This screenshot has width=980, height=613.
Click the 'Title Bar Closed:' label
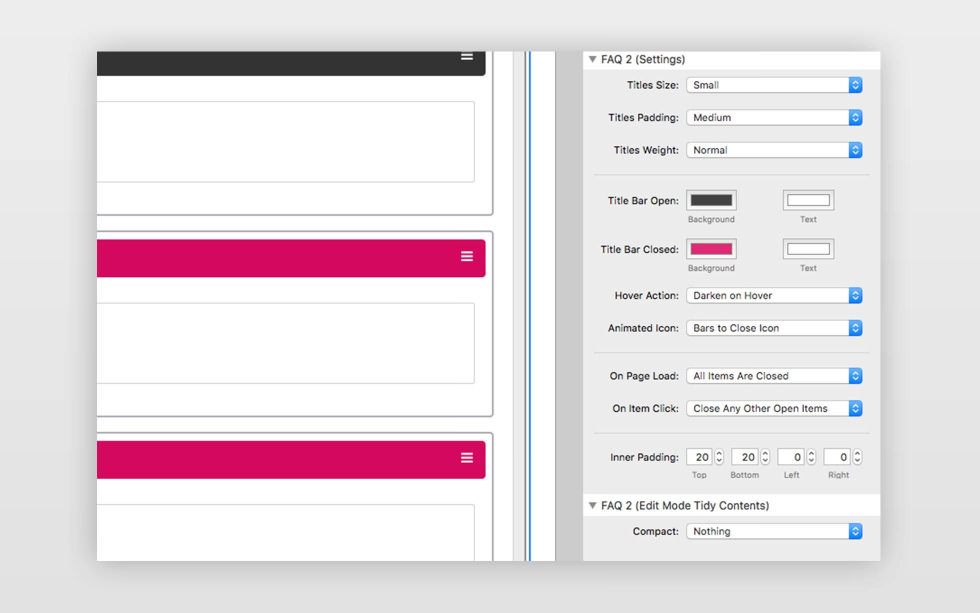click(x=639, y=249)
